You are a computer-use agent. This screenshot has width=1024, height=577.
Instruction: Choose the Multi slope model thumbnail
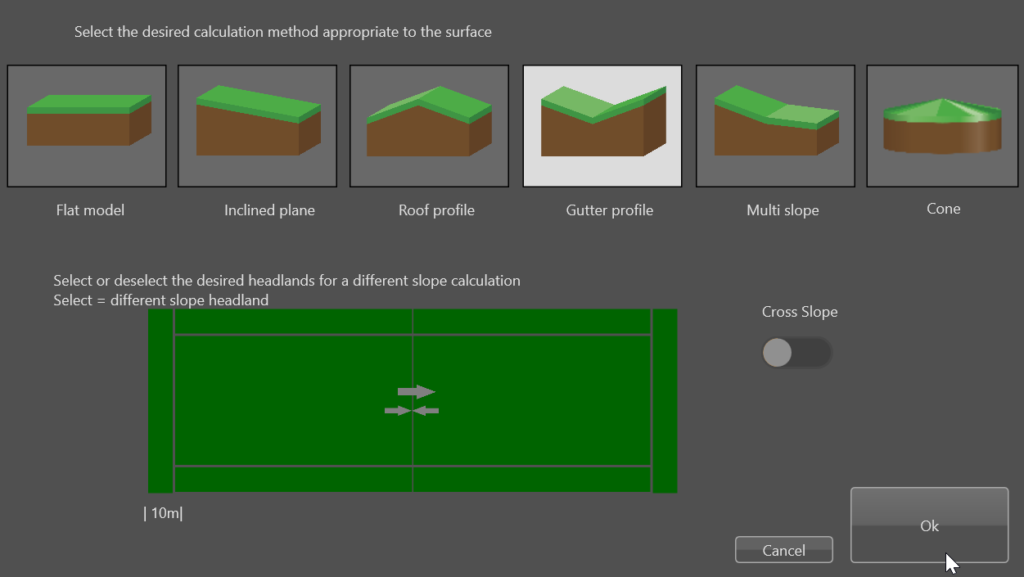click(x=775, y=126)
